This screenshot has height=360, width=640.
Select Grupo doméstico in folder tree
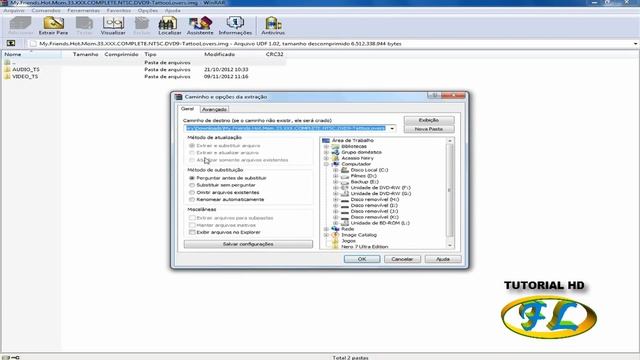(361, 152)
